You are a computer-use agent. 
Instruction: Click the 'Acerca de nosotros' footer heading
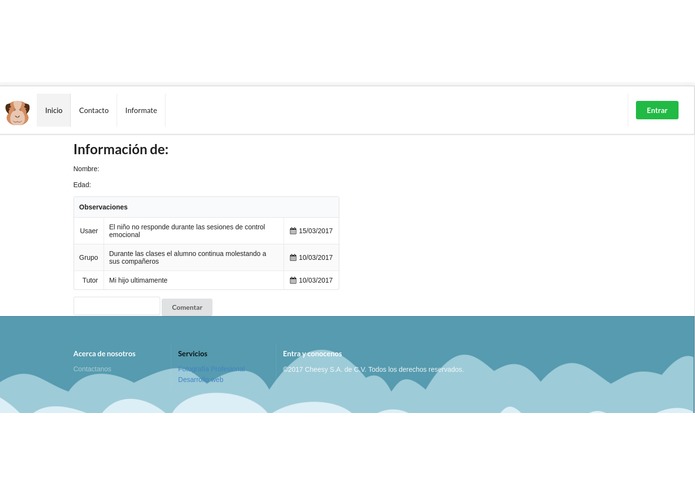coord(104,354)
